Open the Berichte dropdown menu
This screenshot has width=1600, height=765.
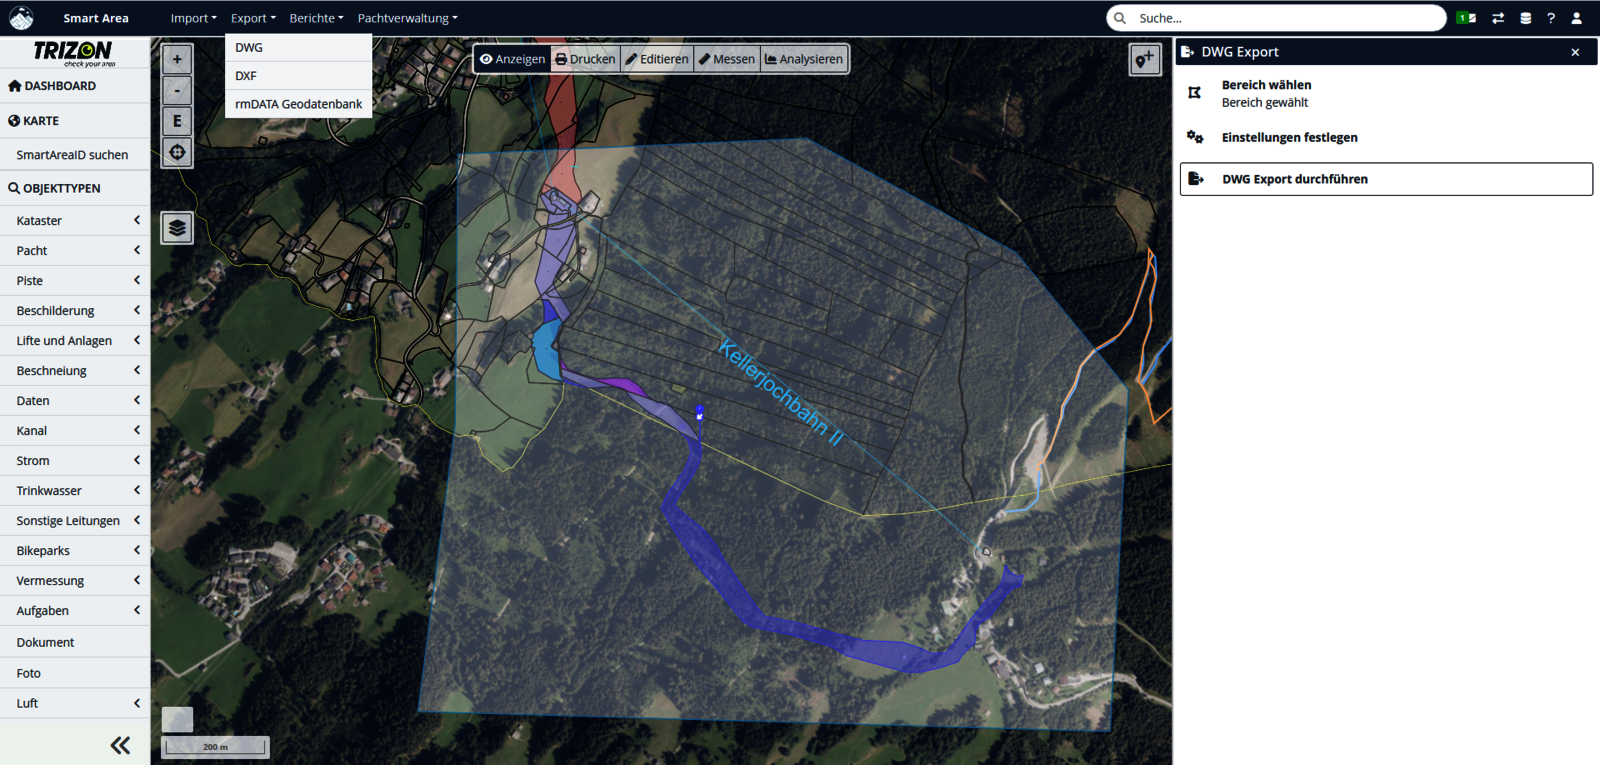tap(316, 18)
